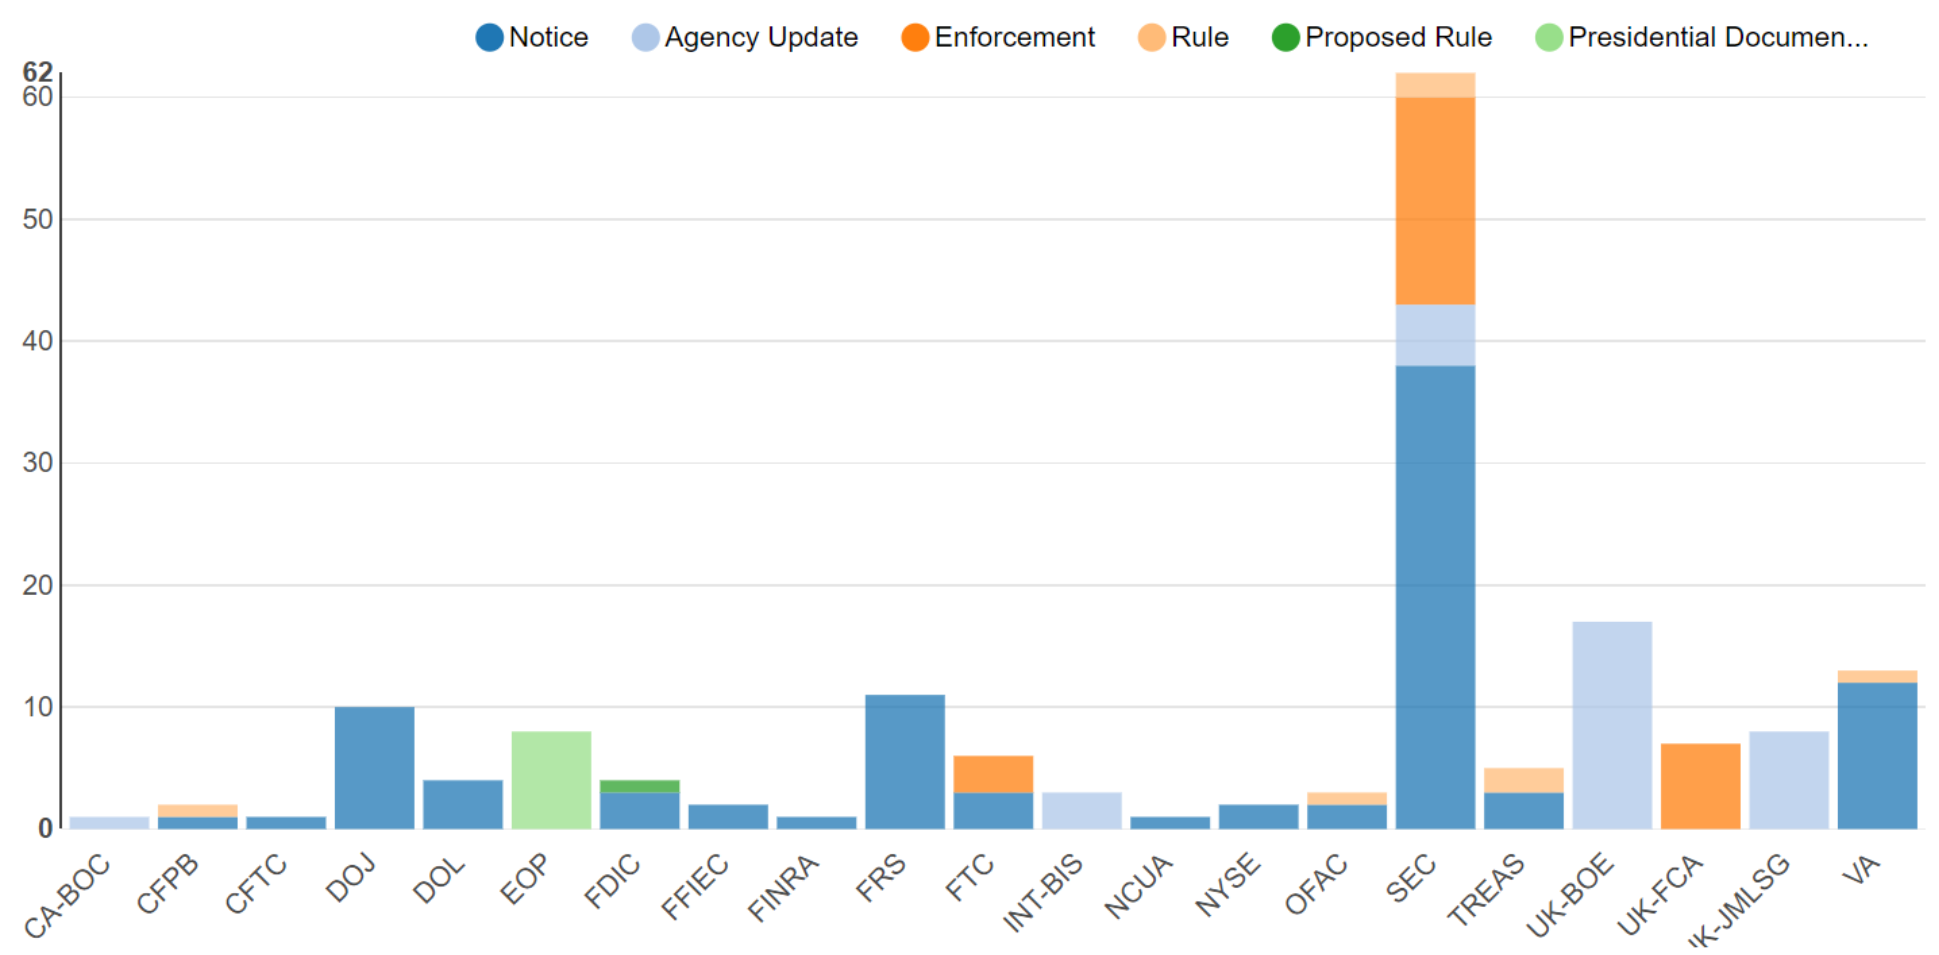Click the FRS Notice bar
The image size is (1939, 955).
pyautogui.click(x=905, y=762)
